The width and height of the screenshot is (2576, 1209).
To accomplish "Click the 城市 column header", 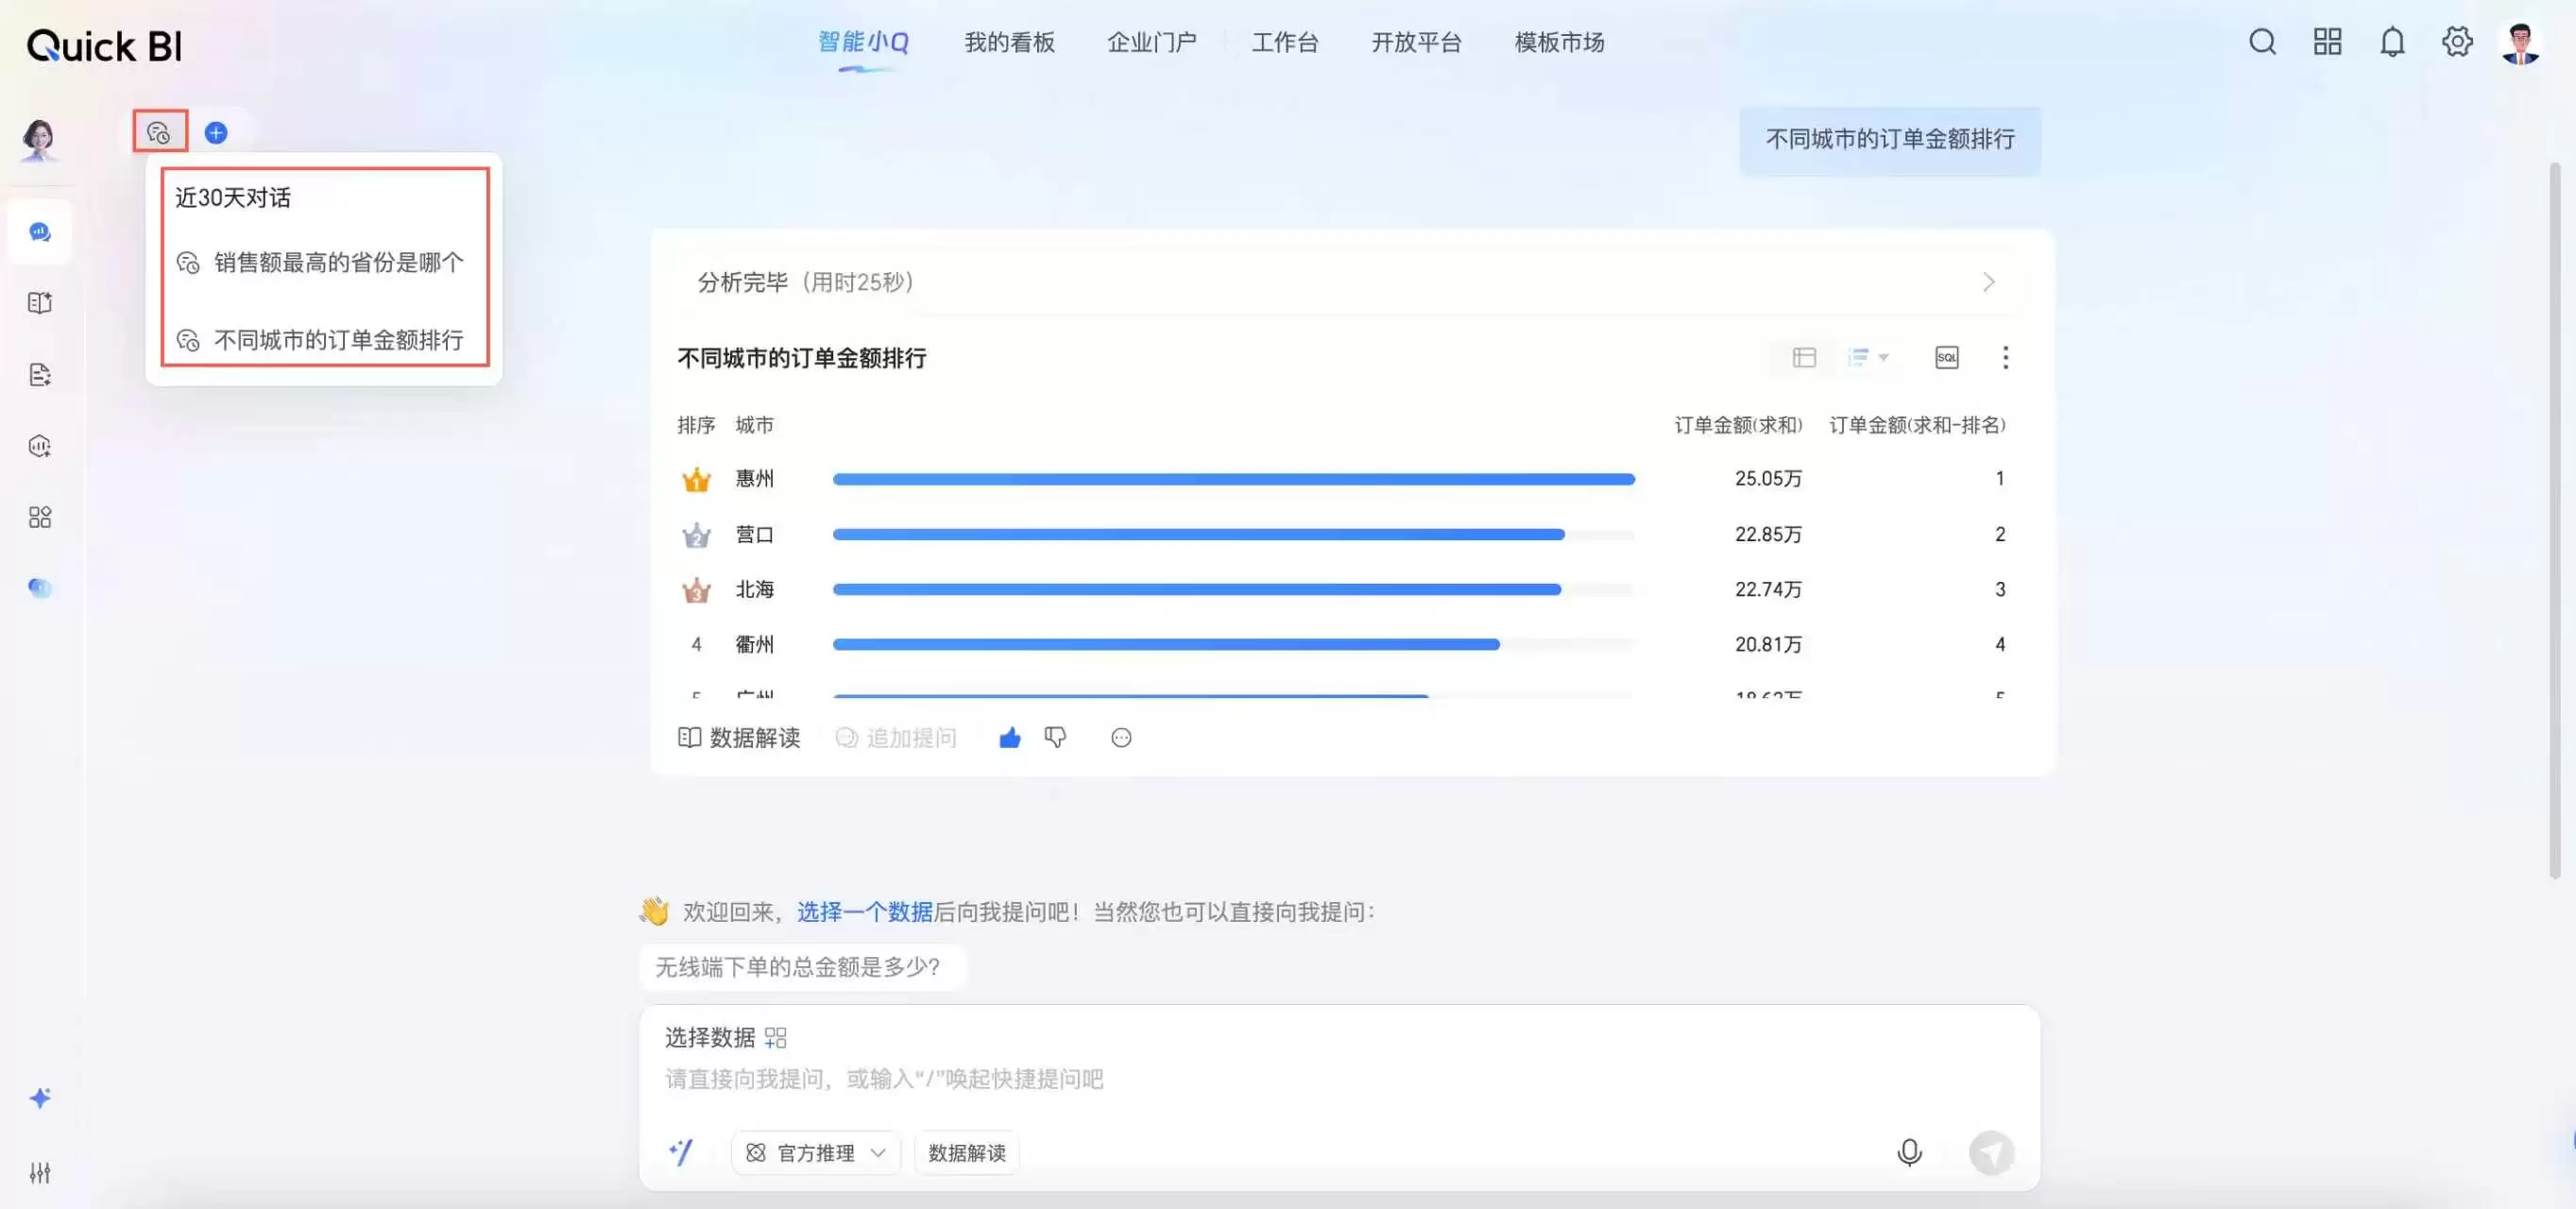I will click(754, 425).
